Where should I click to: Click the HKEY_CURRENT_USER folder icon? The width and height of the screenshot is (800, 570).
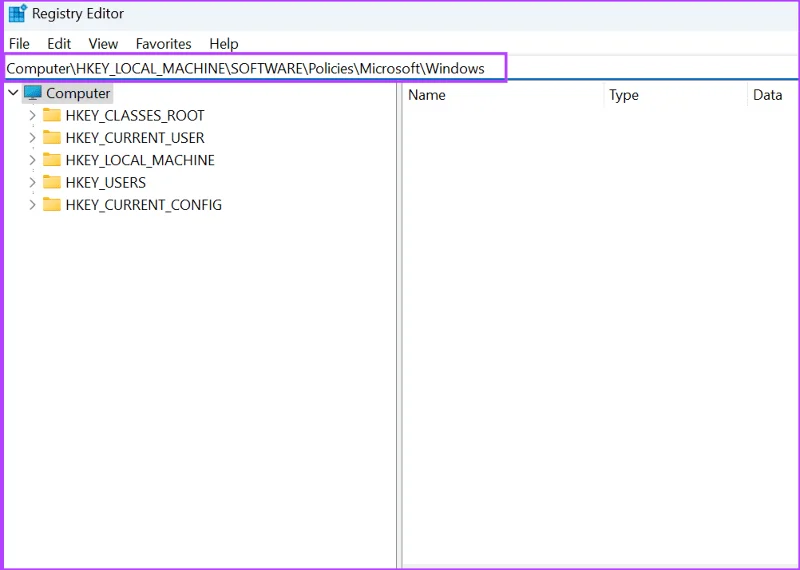pos(52,137)
